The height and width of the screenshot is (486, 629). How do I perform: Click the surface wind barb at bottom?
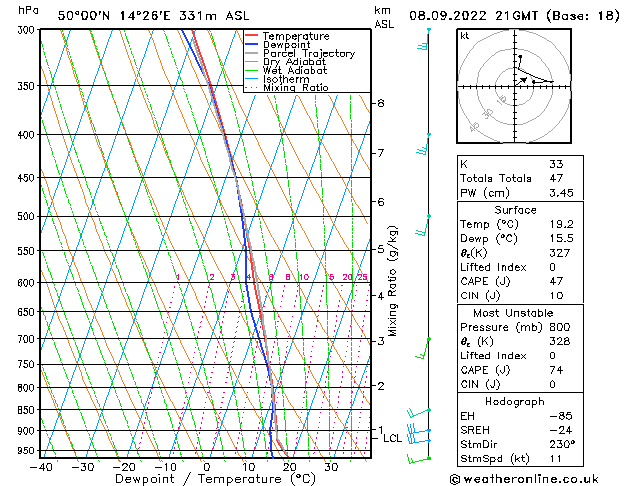click(419, 459)
